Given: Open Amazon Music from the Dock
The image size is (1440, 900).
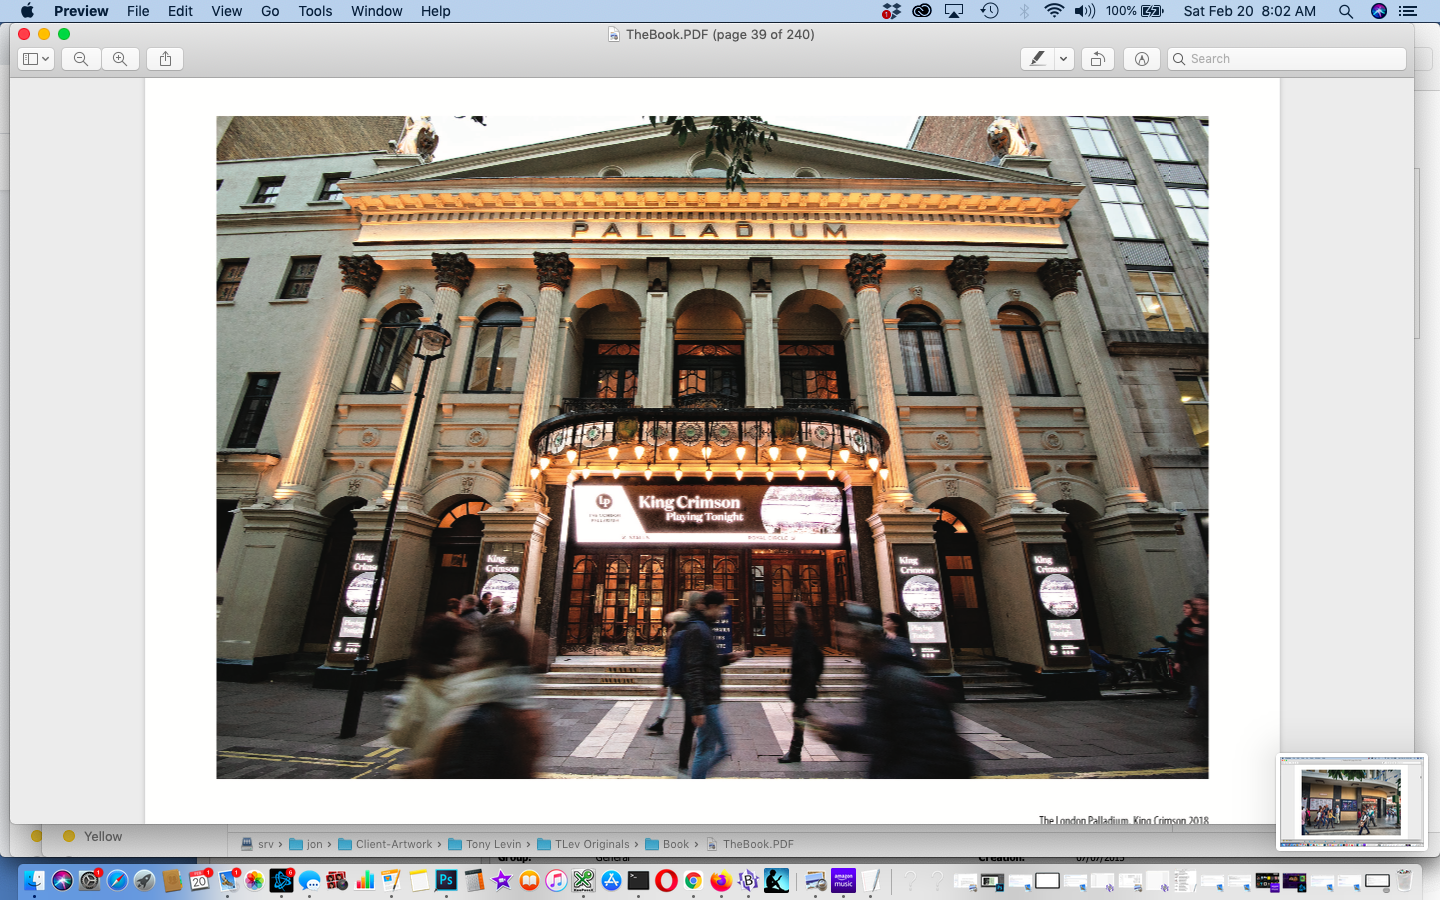Looking at the screenshot, I should pyautogui.click(x=843, y=880).
